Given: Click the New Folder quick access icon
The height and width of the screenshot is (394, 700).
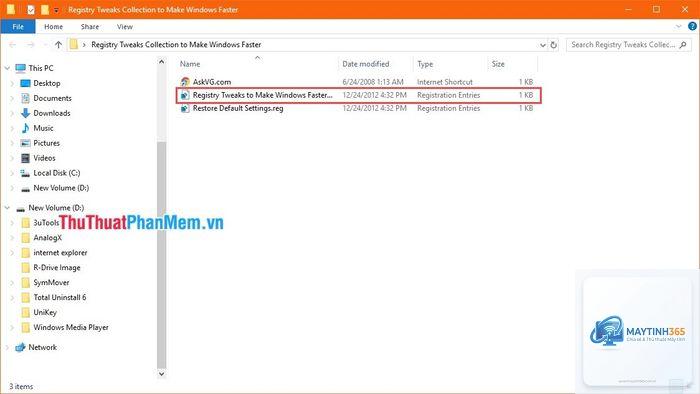Looking at the screenshot, I should coord(45,9).
